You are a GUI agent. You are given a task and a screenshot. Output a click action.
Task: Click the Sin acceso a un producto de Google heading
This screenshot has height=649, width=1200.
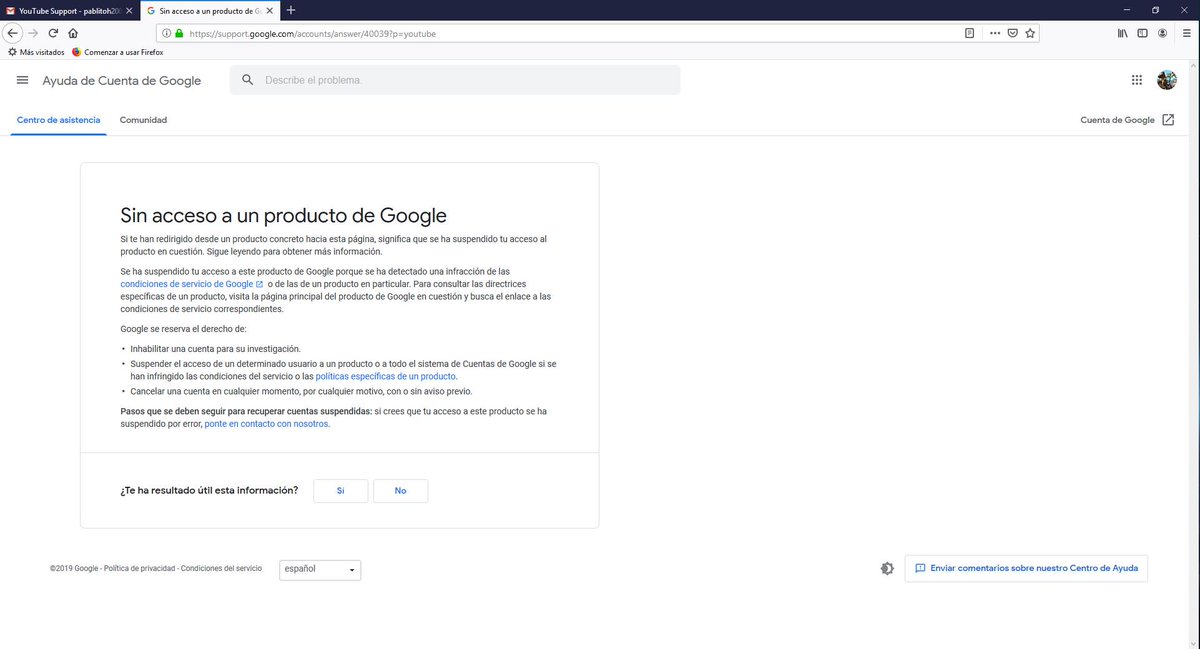click(x=283, y=215)
